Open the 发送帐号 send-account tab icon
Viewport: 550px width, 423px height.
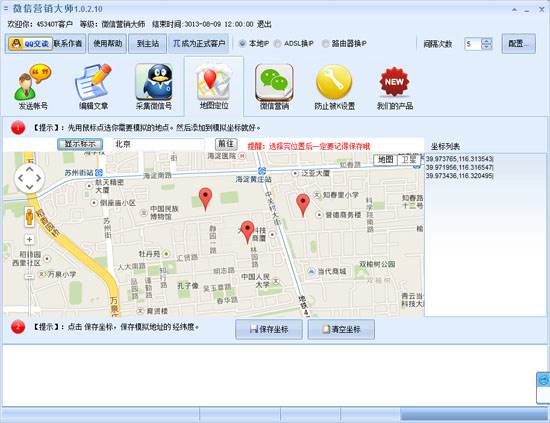click(x=33, y=86)
